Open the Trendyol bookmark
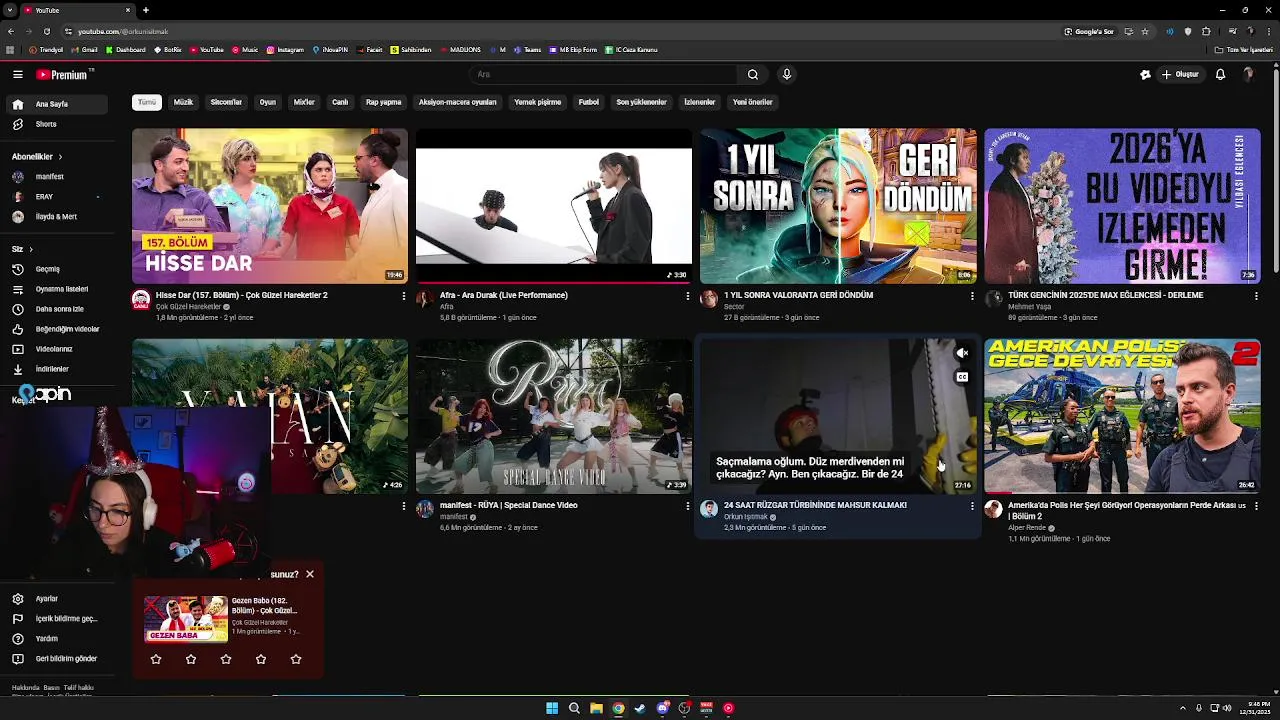Image resolution: width=1280 pixels, height=720 pixels. (46, 50)
